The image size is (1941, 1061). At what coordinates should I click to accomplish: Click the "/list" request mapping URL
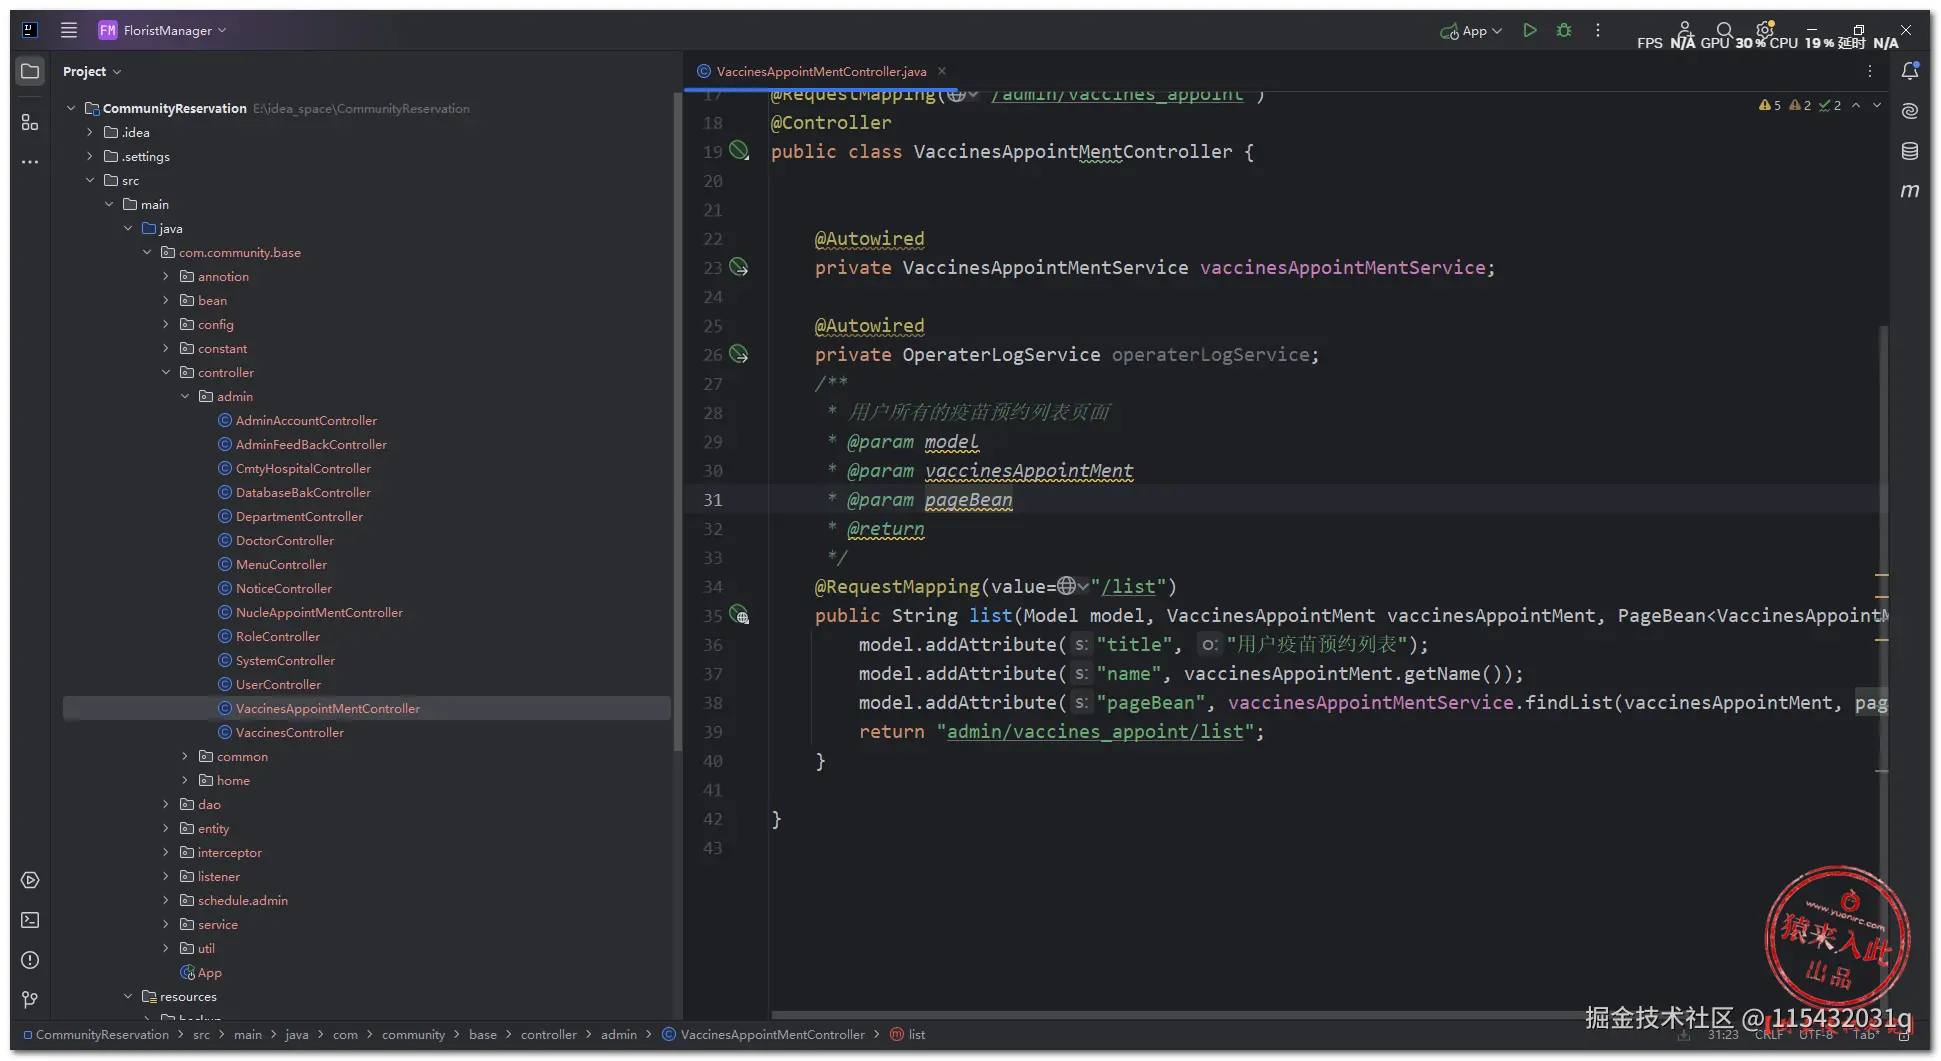pos(1128,586)
